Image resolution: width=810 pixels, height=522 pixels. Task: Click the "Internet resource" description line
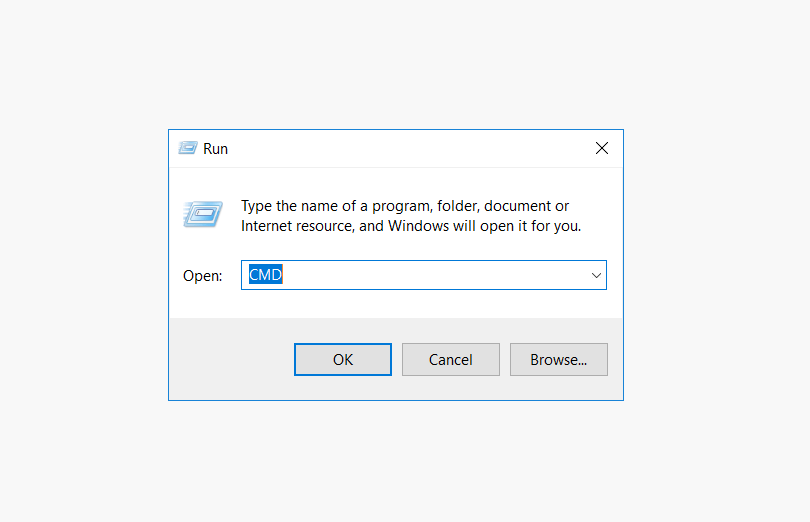click(x=411, y=226)
